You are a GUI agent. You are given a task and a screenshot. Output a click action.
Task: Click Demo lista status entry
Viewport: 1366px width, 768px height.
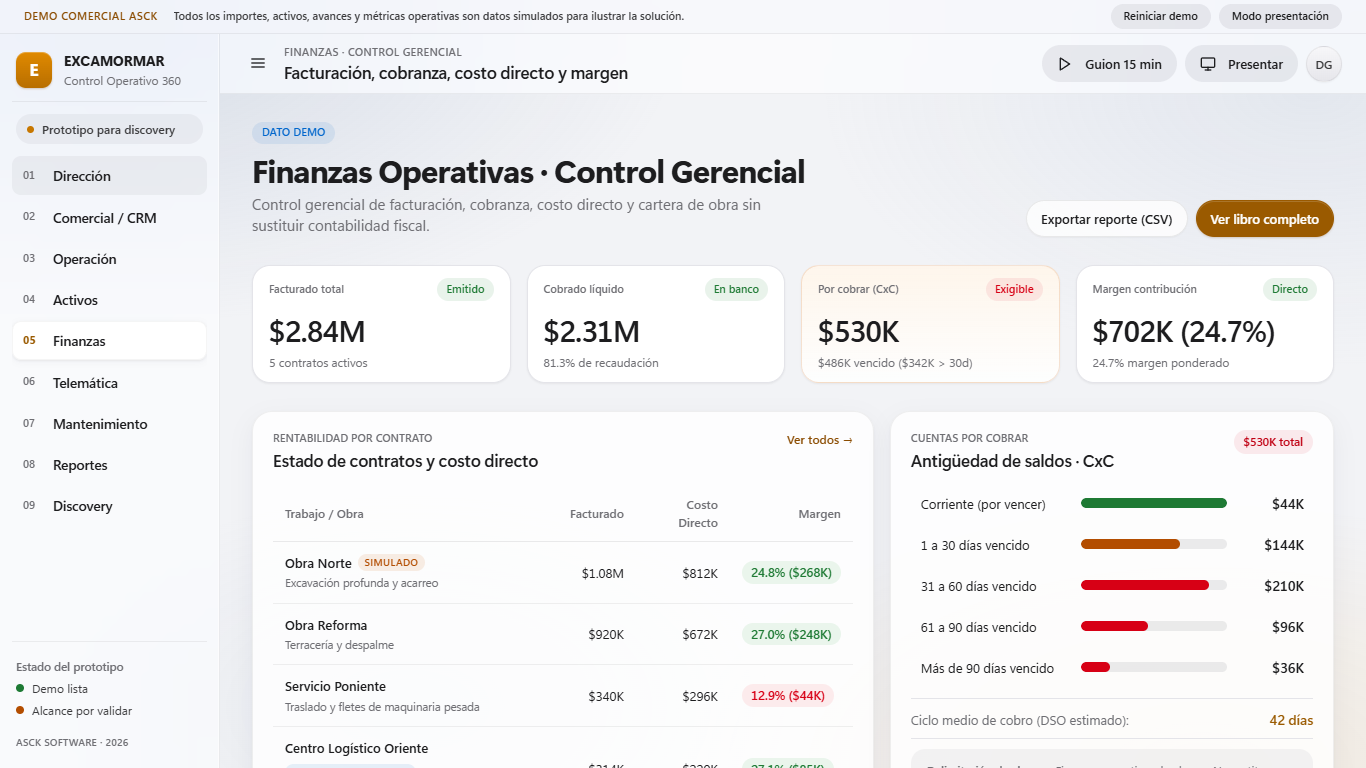[x=52, y=689]
